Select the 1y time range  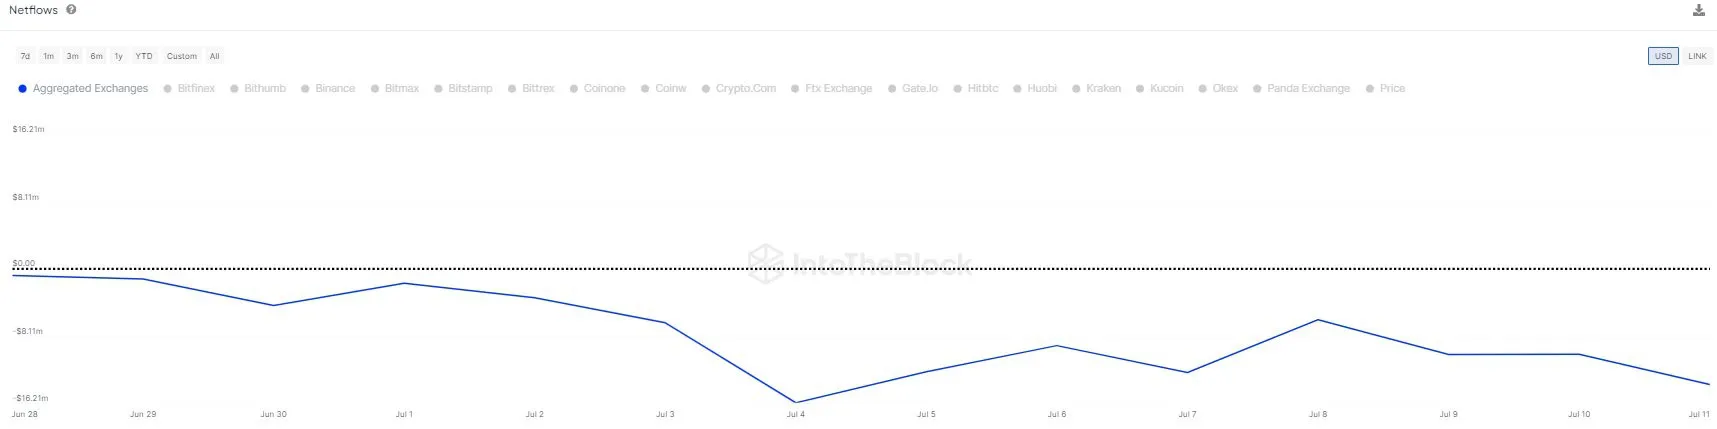pyautogui.click(x=118, y=56)
